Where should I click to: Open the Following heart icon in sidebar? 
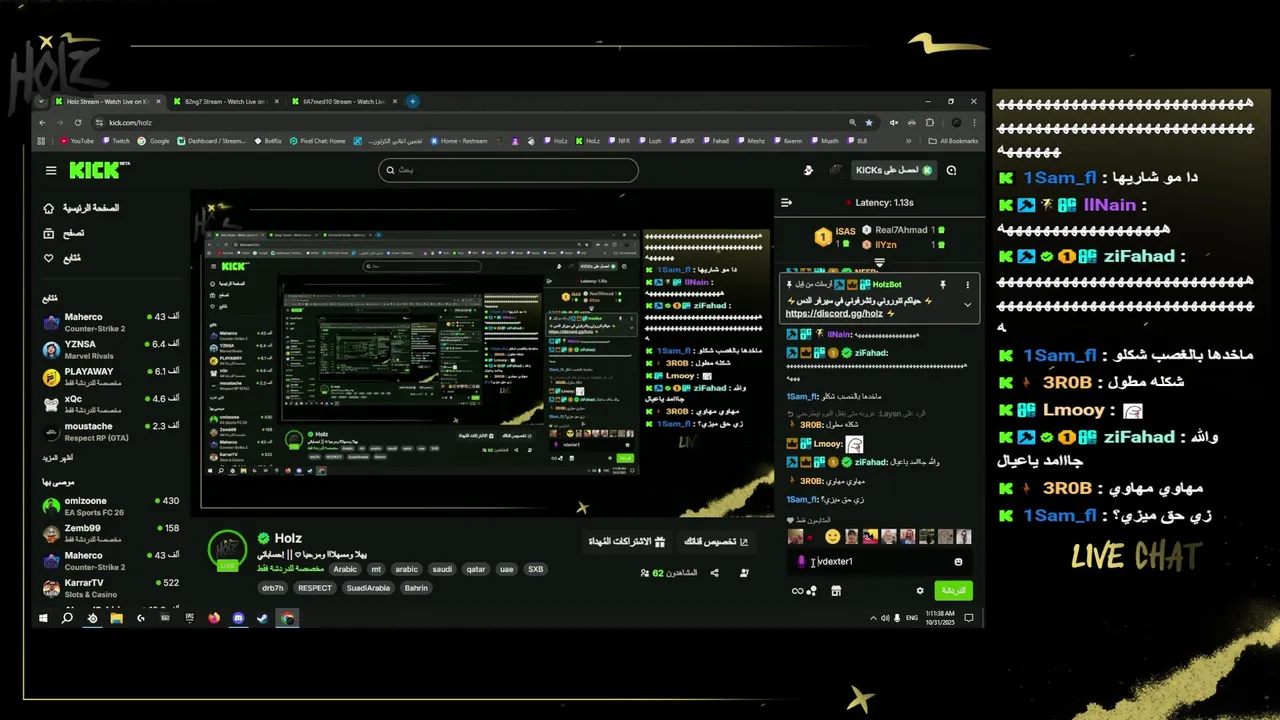coord(49,258)
